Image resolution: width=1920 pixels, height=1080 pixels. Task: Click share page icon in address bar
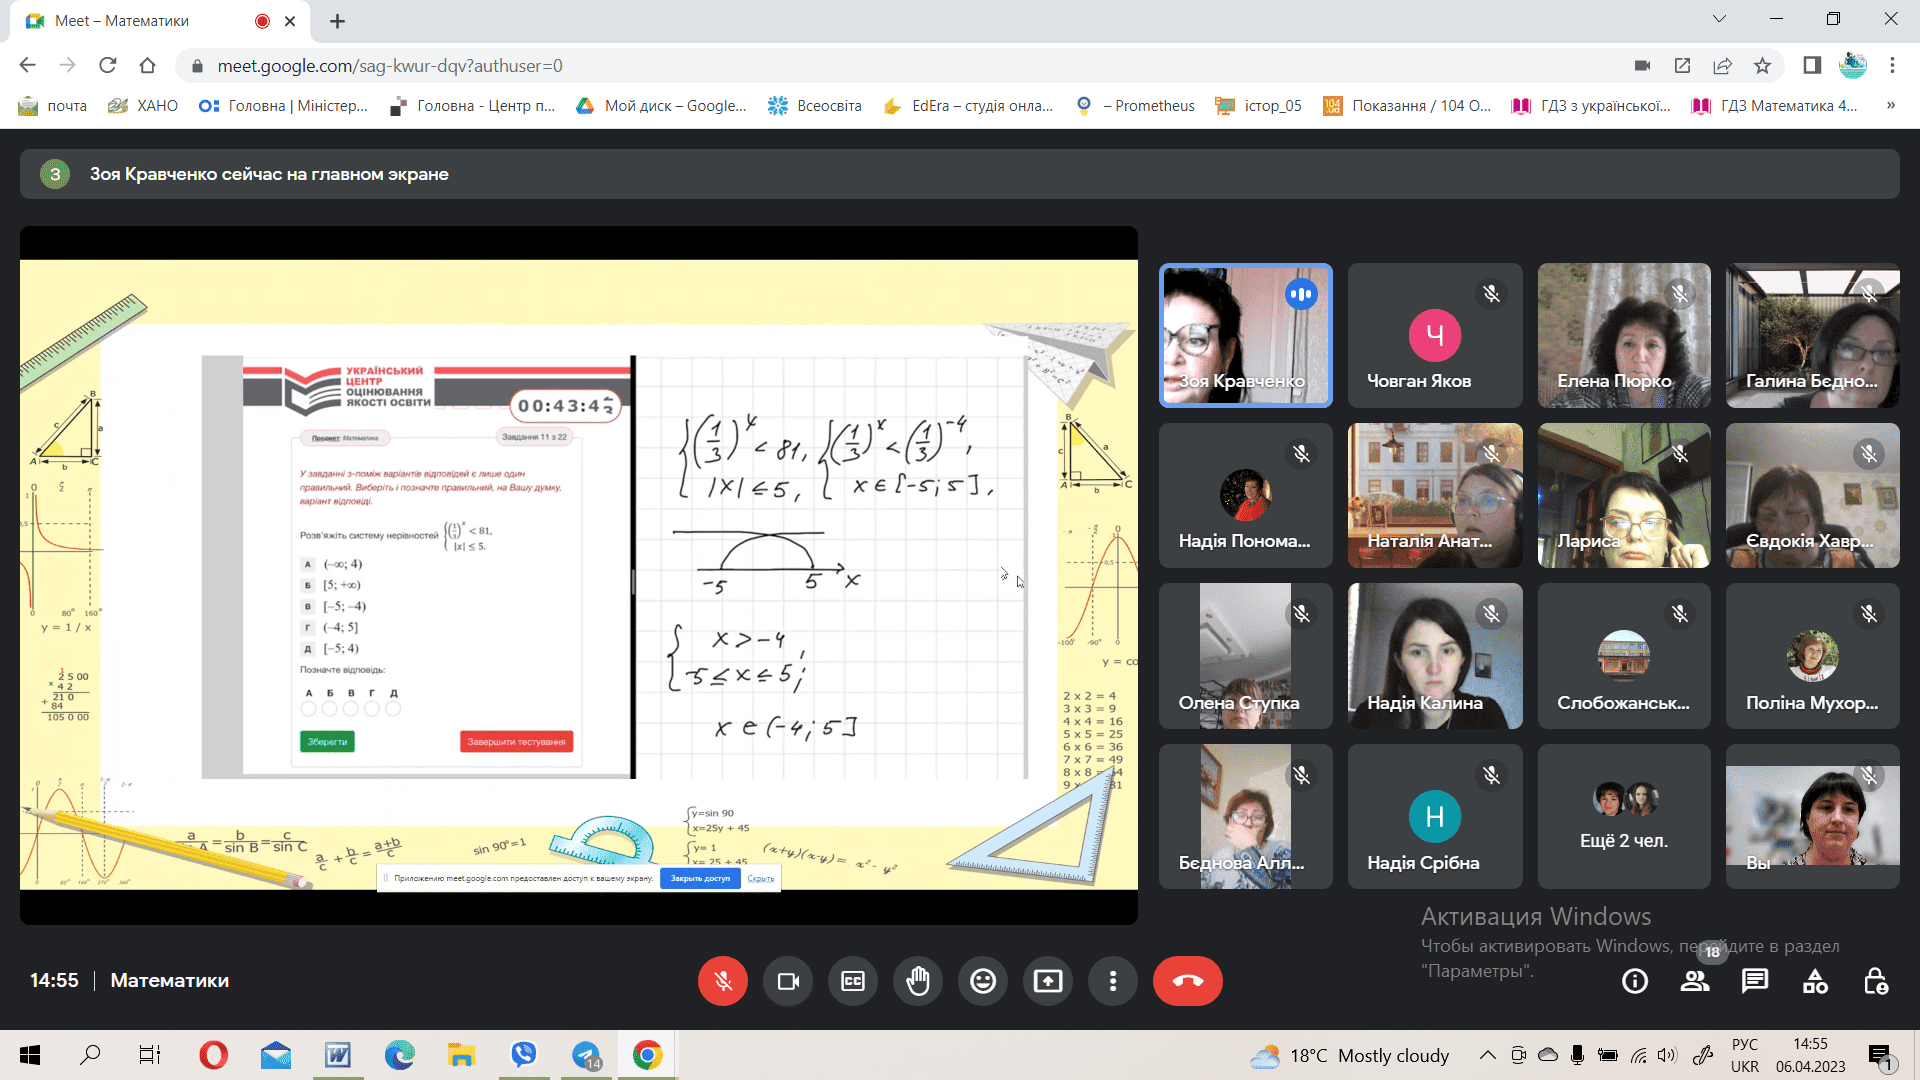(1722, 65)
